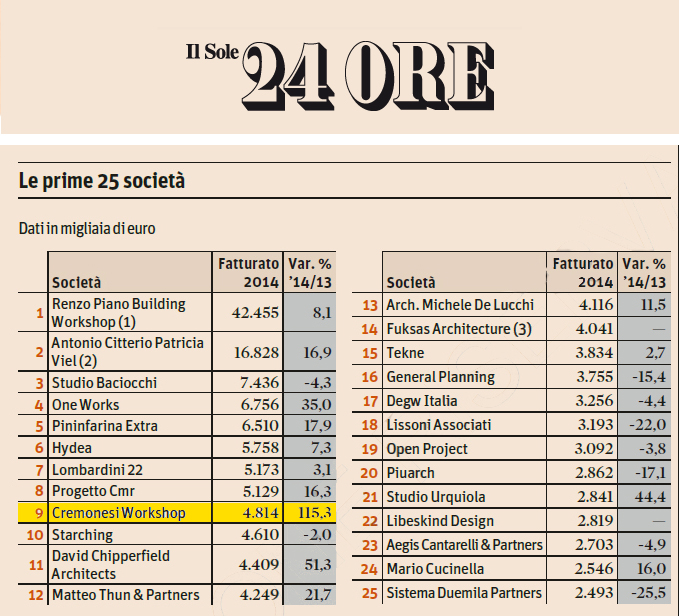Click the 'Progetto Cmr' company name

(x=93, y=491)
